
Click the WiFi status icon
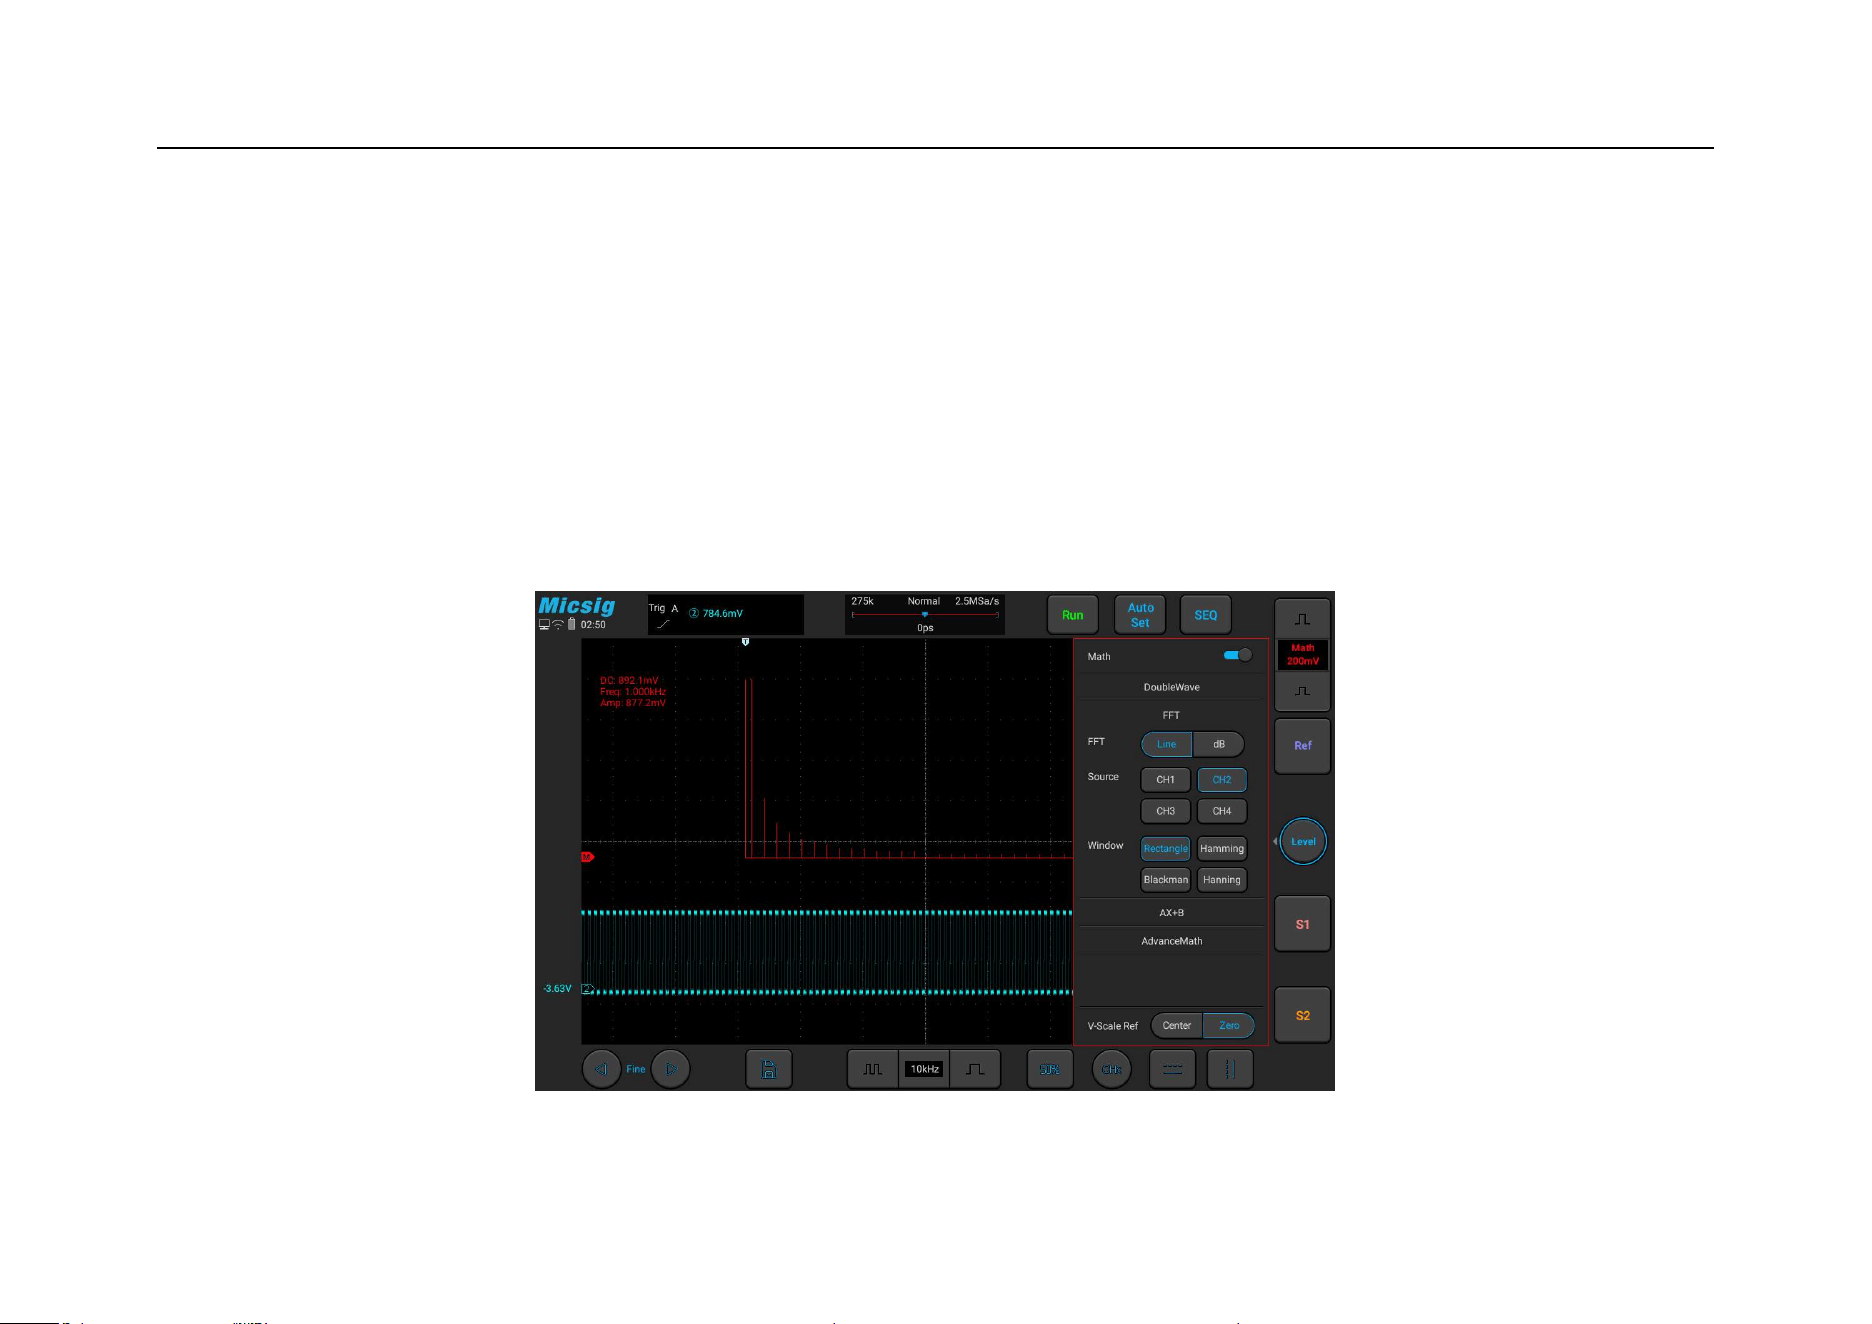tap(558, 624)
